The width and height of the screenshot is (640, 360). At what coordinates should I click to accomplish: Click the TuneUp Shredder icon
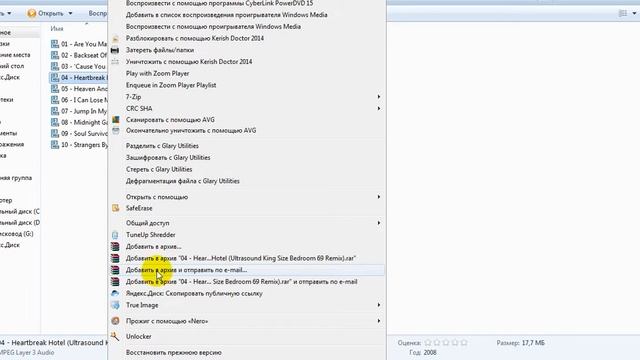115,235
